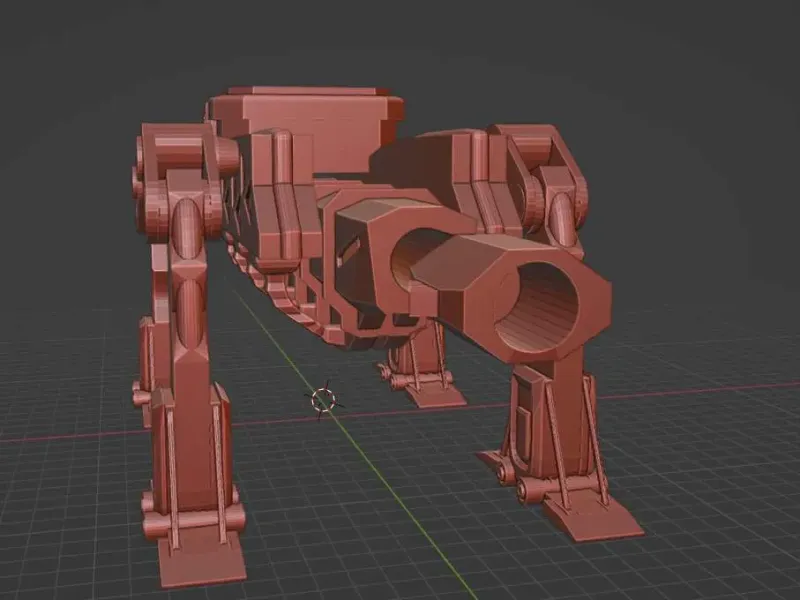Select the red mech model by its cannon muzzle
This screenshot has width=800, height=600.
[x=537, y=305]
